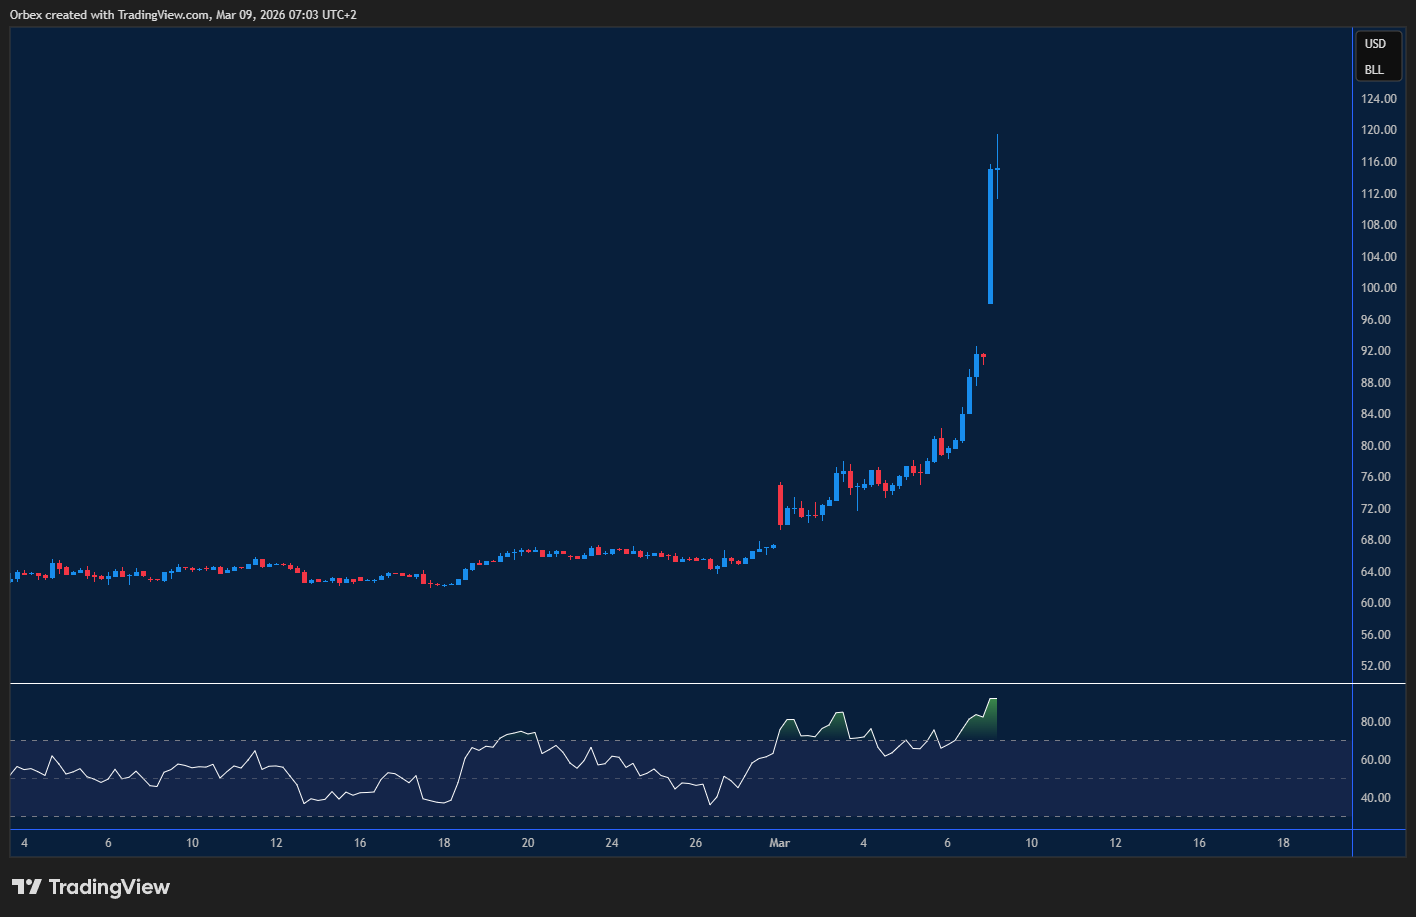Click the 104.00 price scale label

[x=1378, y=257]
